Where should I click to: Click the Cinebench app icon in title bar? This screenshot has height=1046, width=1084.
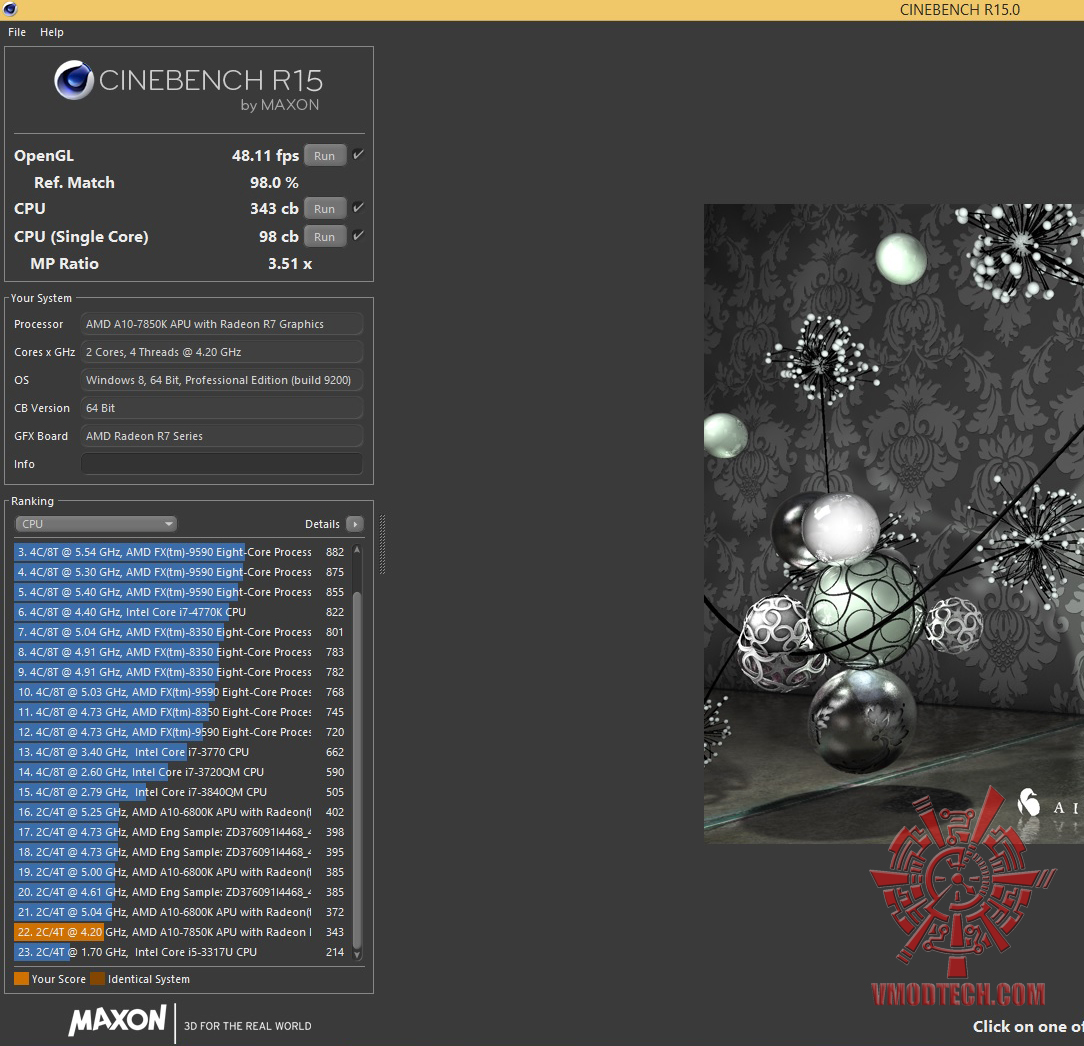10,9
